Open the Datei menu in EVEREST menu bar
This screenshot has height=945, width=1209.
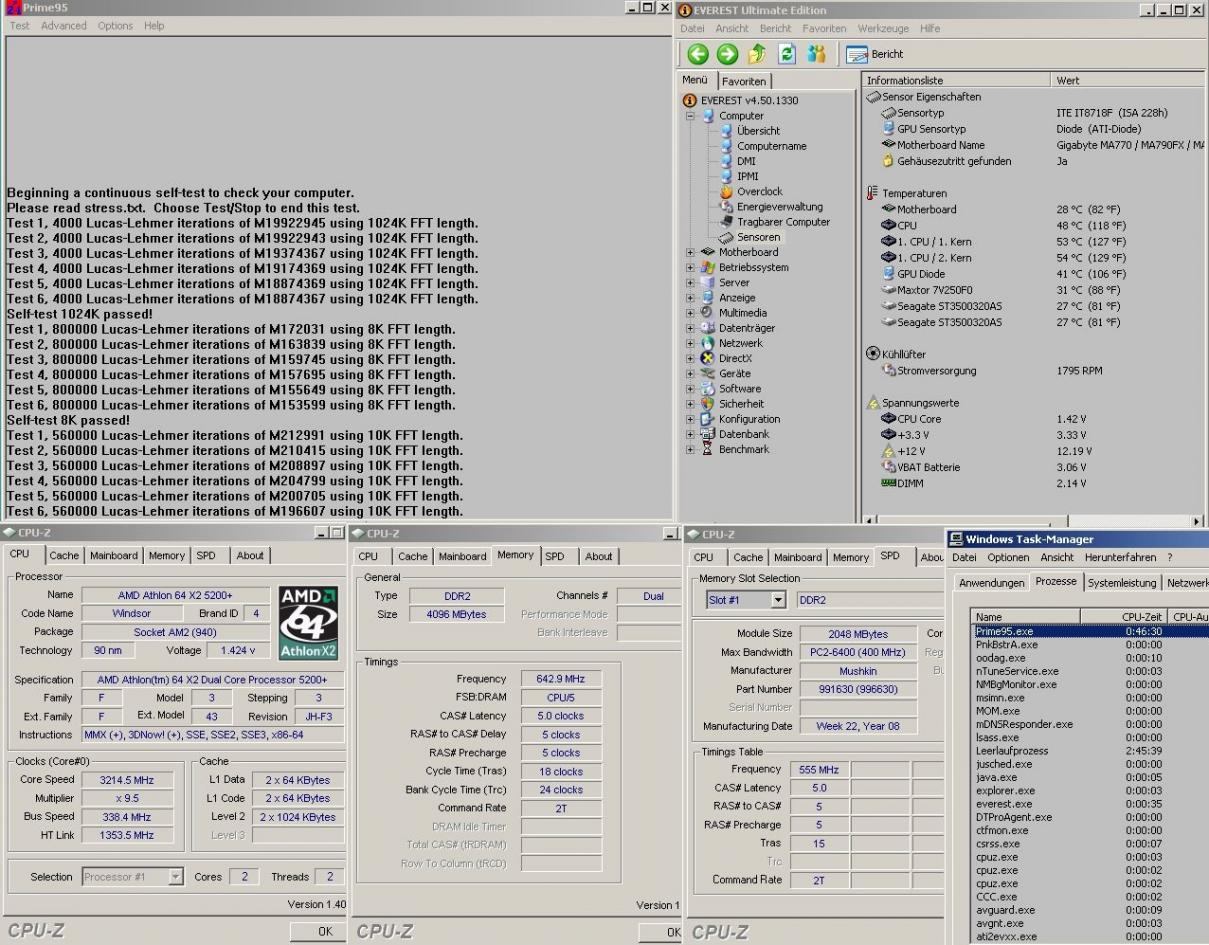coord(692,28)
